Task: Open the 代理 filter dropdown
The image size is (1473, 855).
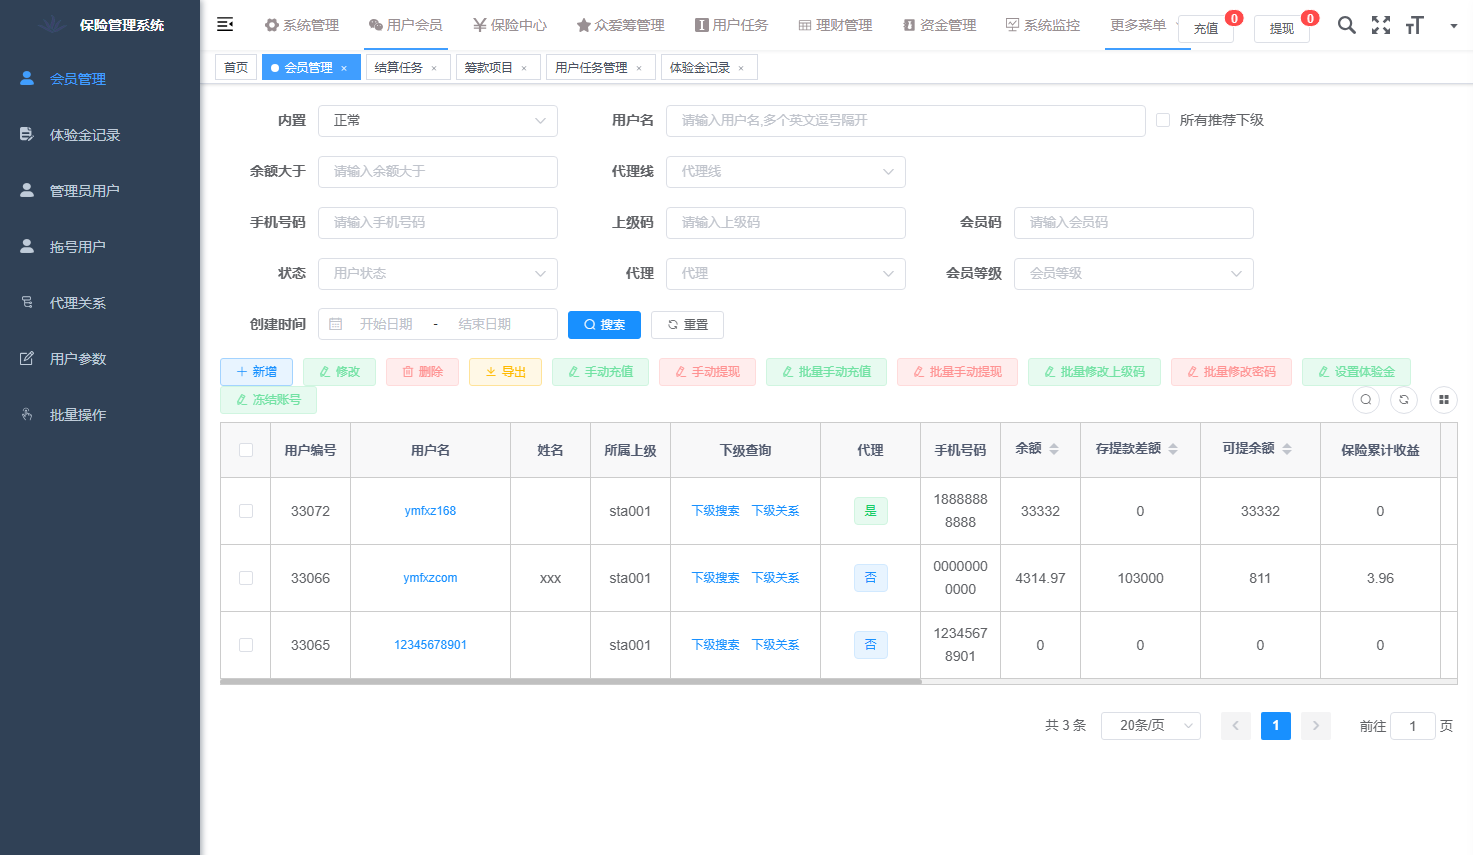Action: click(786, 274)
